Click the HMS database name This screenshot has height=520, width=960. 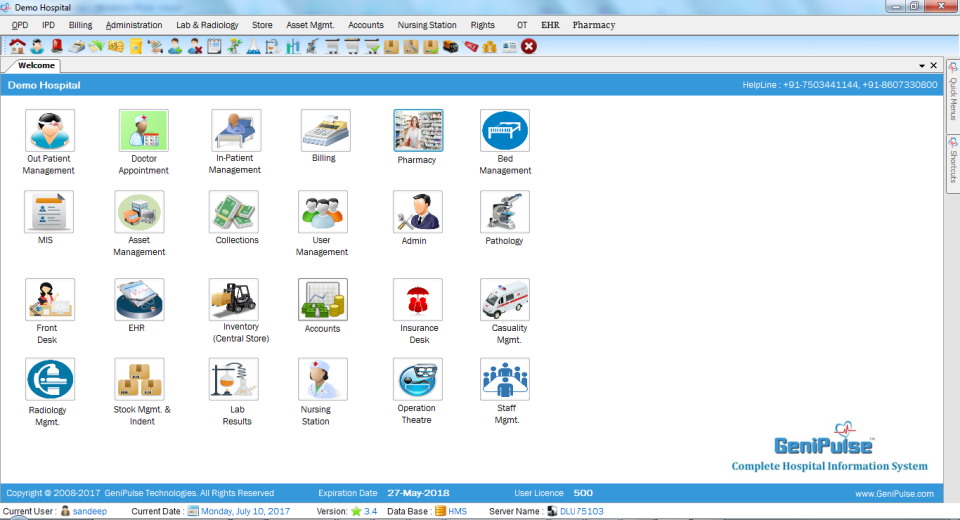pos(457,511)
